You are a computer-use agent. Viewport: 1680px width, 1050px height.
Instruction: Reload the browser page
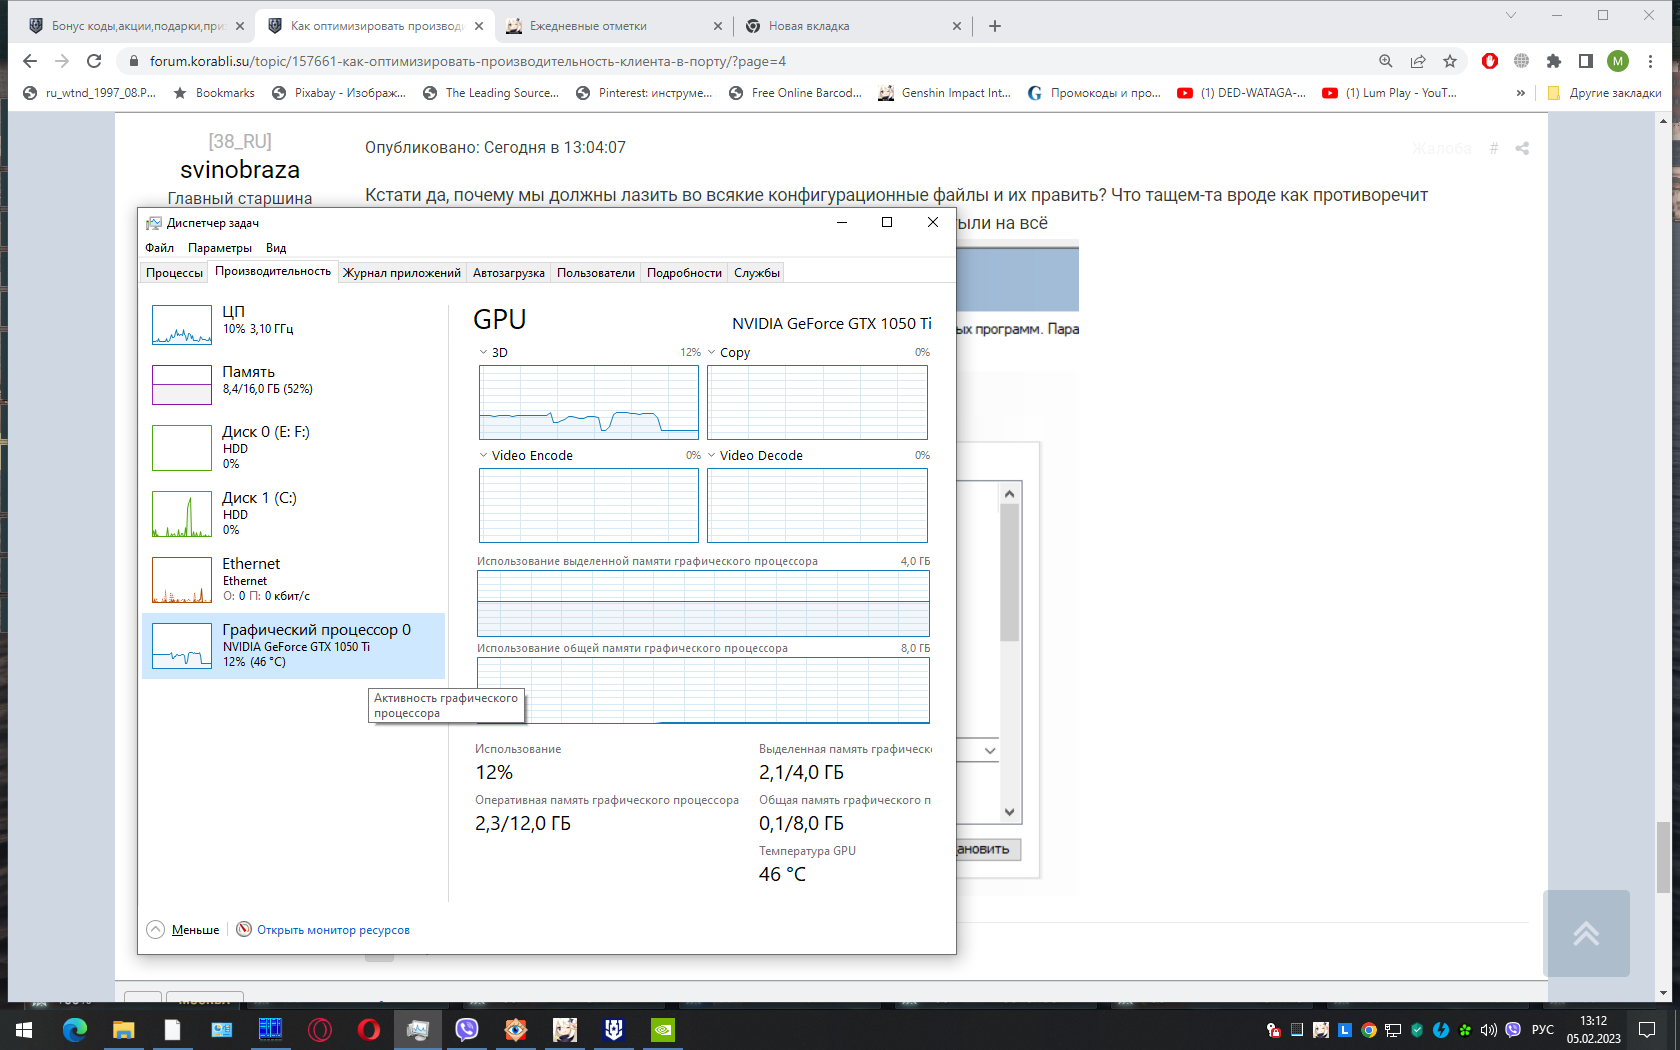94,61
